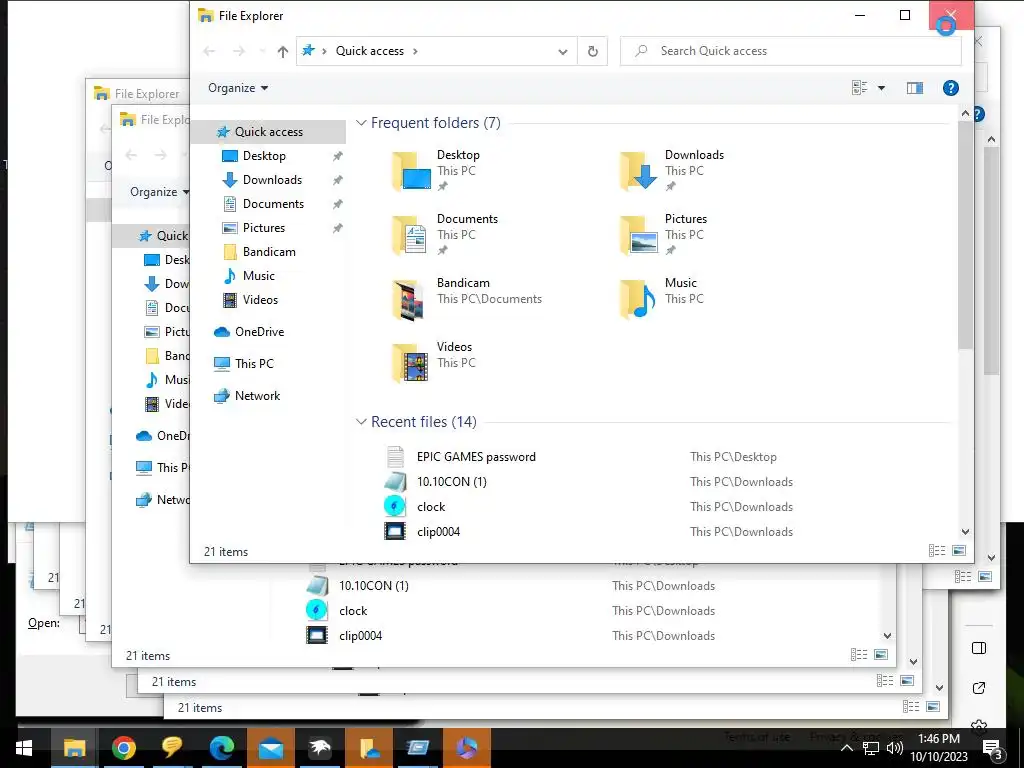Select Pictures in the front window sidebar
This screenshot has height=768, width=1024.
(x=264, y=228)
